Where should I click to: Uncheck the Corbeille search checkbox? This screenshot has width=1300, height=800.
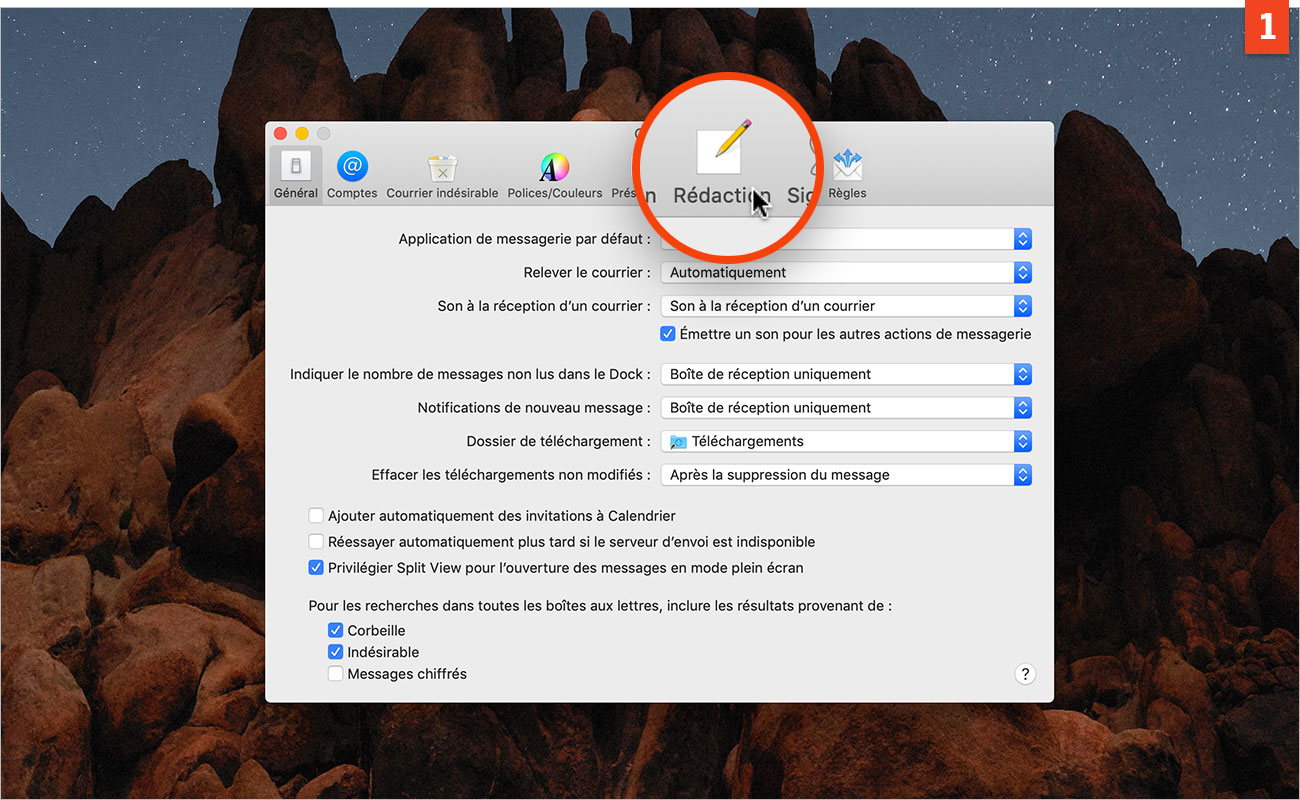pos(336,631)
